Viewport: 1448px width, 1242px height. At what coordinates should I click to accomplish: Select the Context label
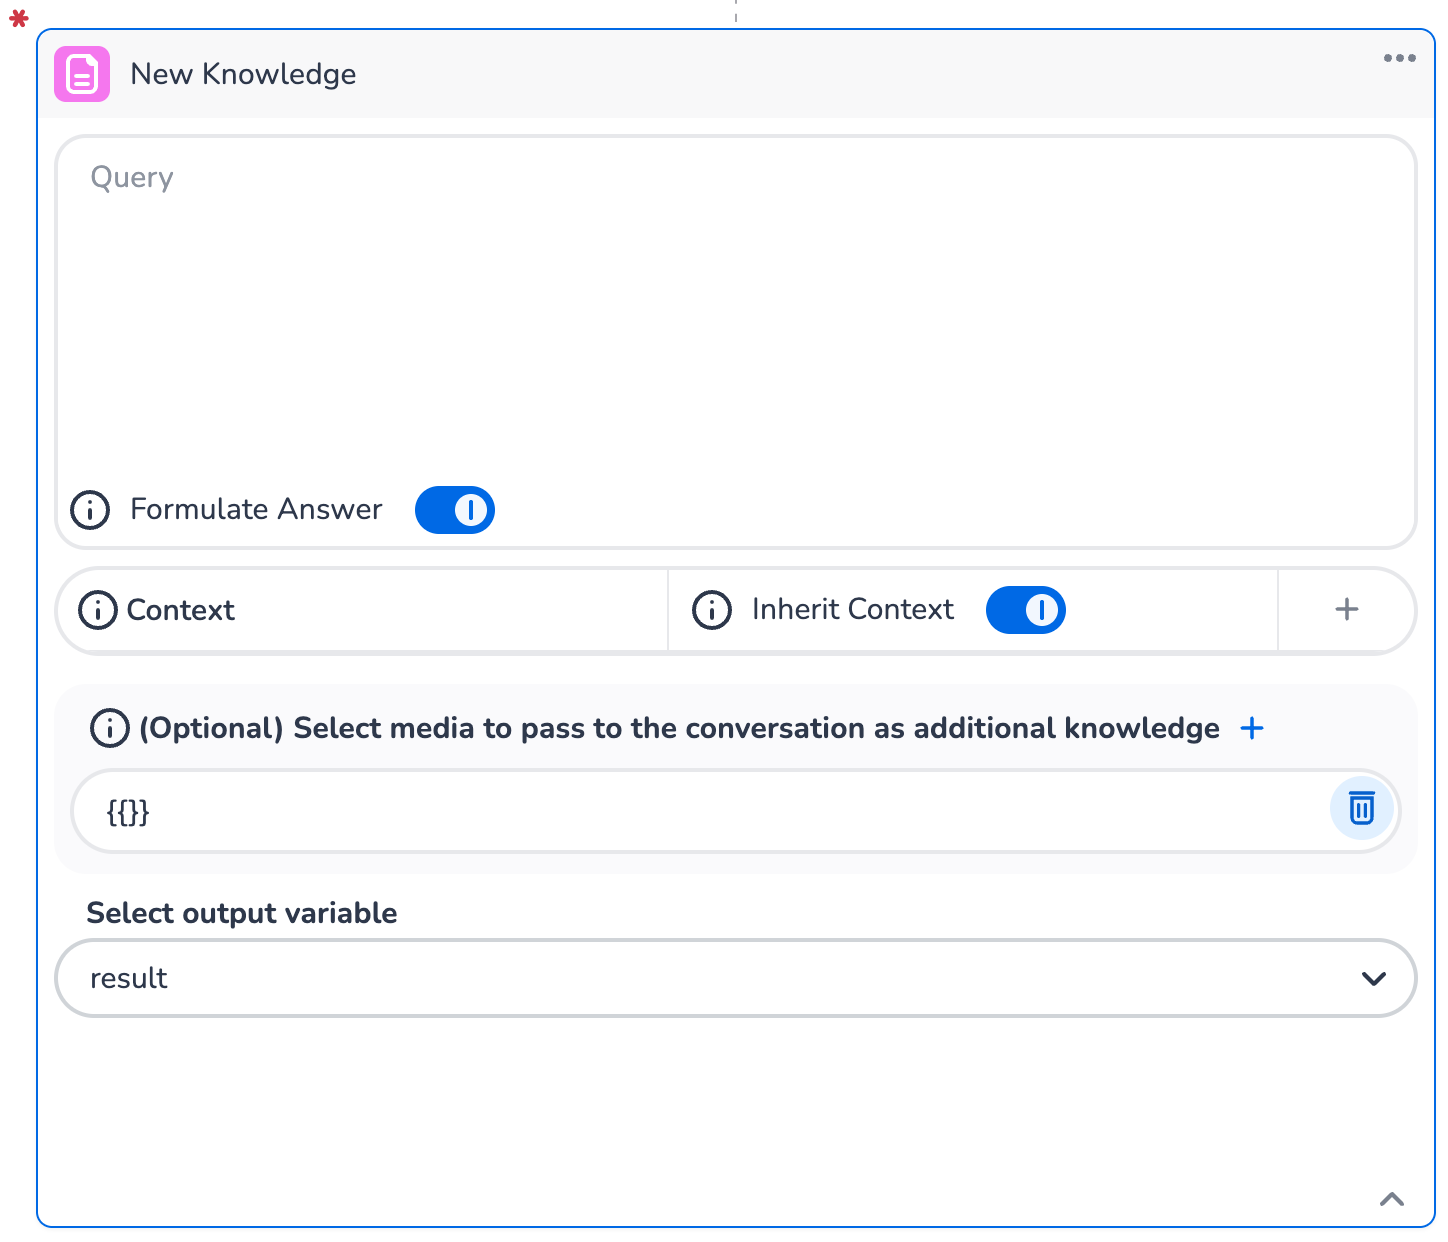point(181,610)
